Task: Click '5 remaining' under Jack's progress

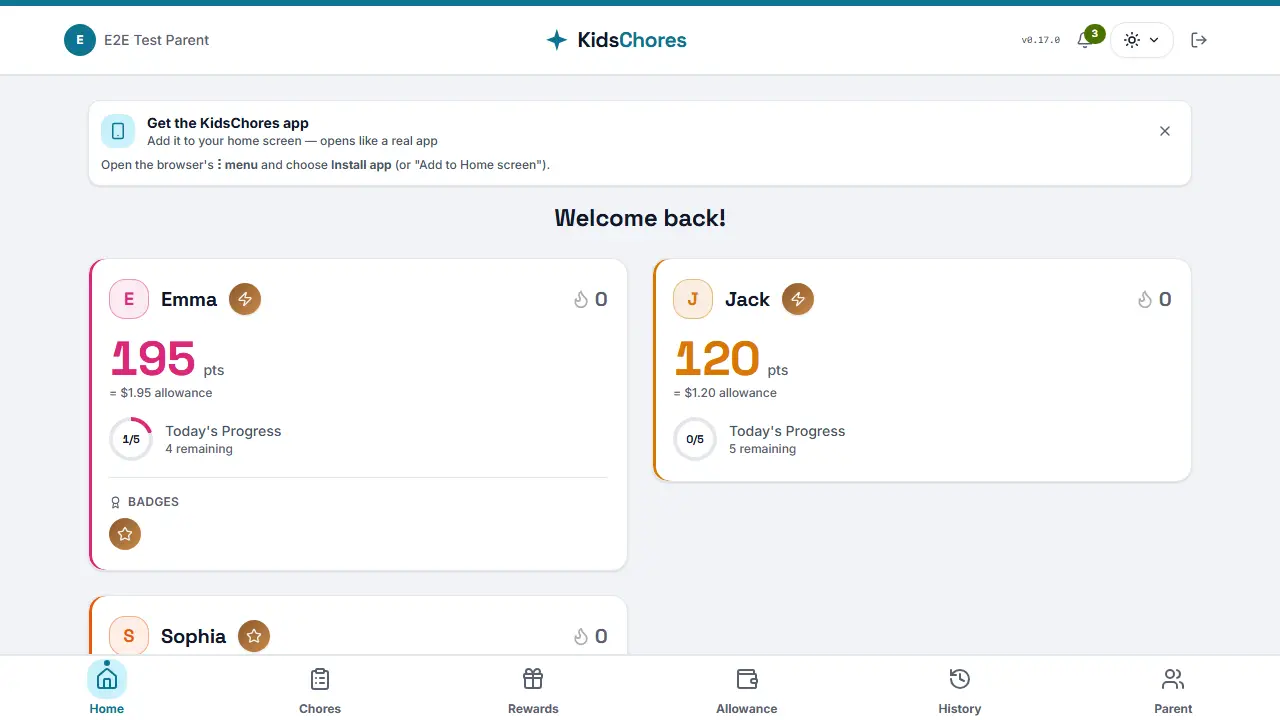Action: (x=763, y=449)
